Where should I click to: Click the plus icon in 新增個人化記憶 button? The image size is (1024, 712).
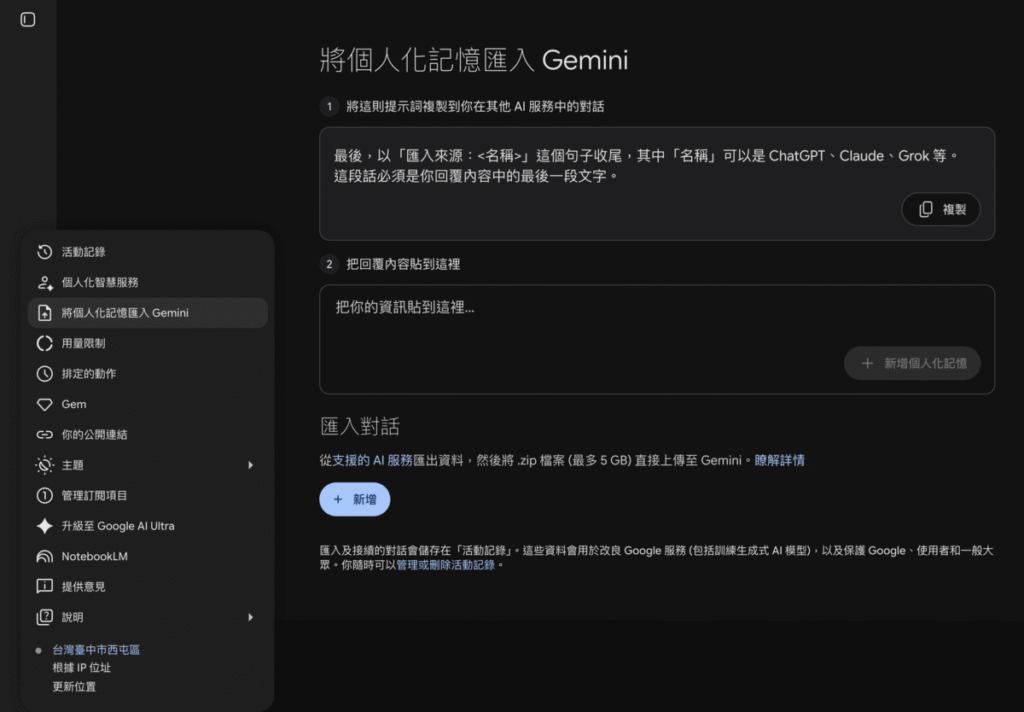867,363
